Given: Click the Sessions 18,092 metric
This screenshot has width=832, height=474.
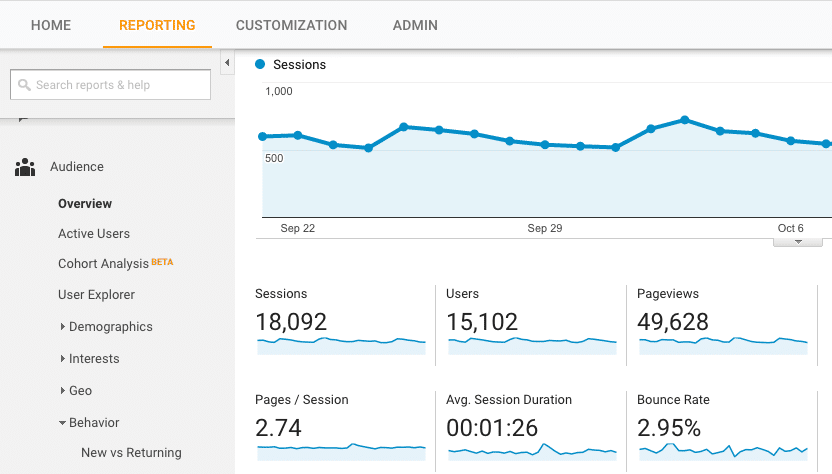Looking at the screenshot, I should click(x=291, y=322).
